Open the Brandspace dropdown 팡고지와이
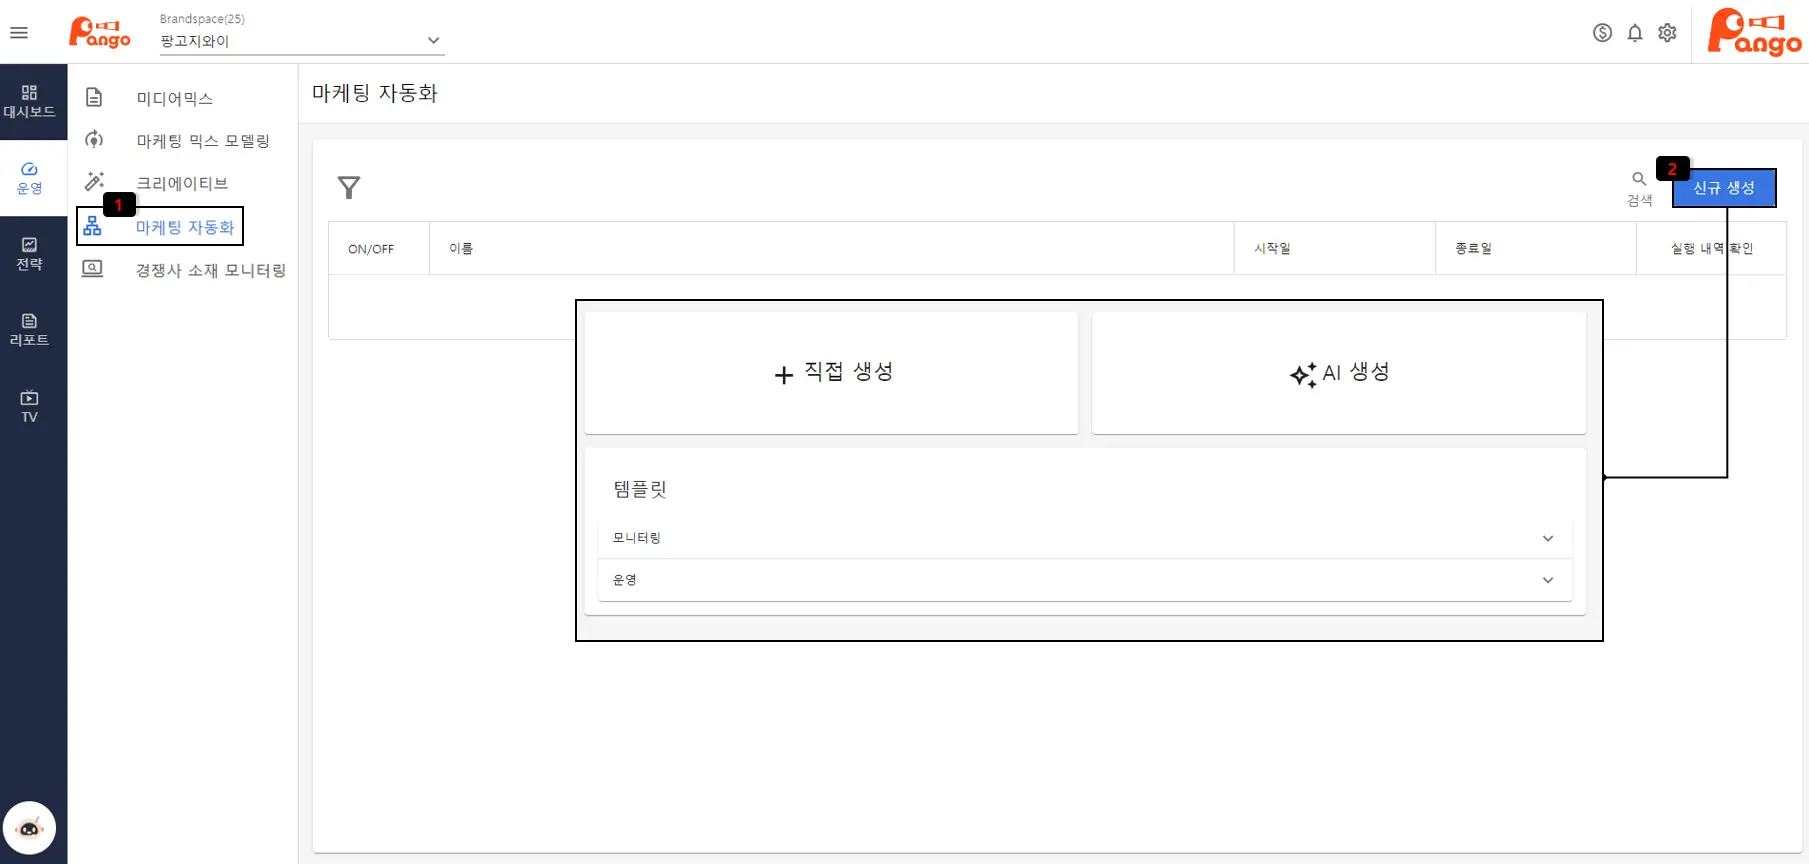Viewport: 1809px width, 864px height. pos(300,41)
